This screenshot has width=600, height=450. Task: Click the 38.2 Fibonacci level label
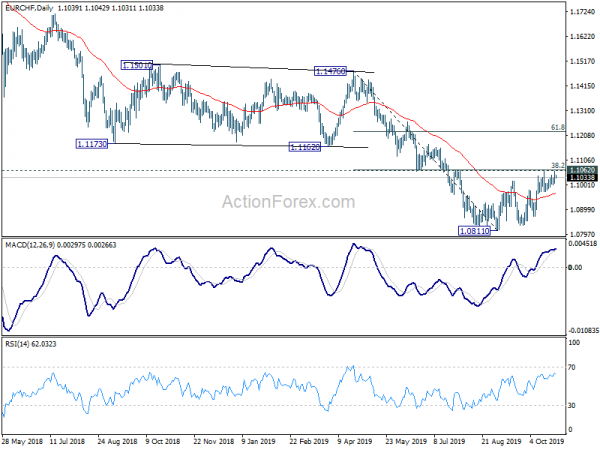(x=558, y=165)
